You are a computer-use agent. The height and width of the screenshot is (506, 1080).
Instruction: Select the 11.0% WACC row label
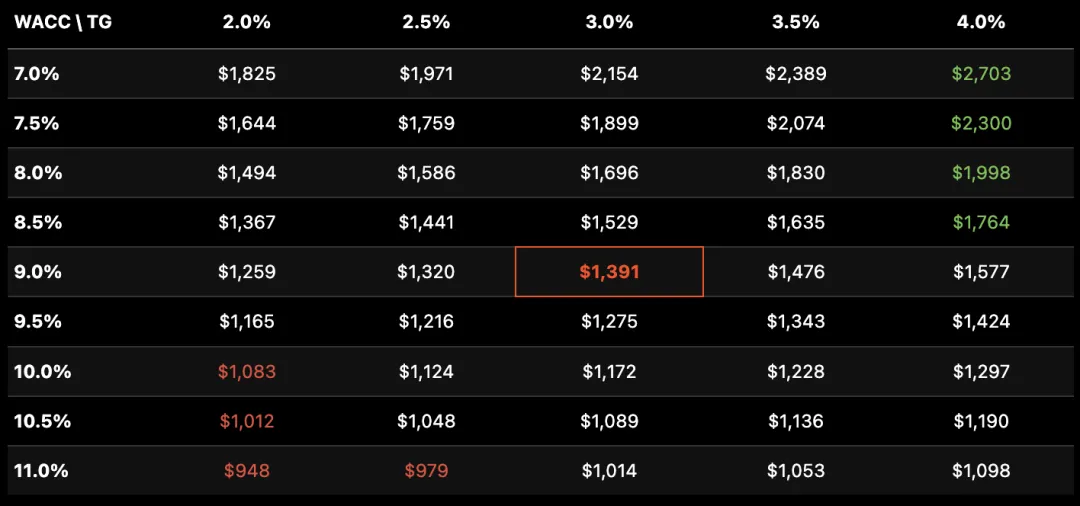[41, 471]
